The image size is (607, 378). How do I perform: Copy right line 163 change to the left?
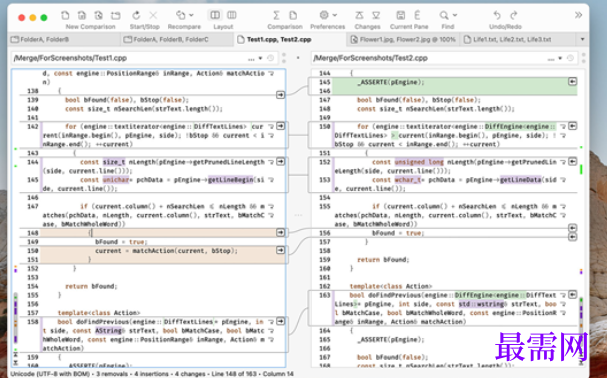pos(573,295)
